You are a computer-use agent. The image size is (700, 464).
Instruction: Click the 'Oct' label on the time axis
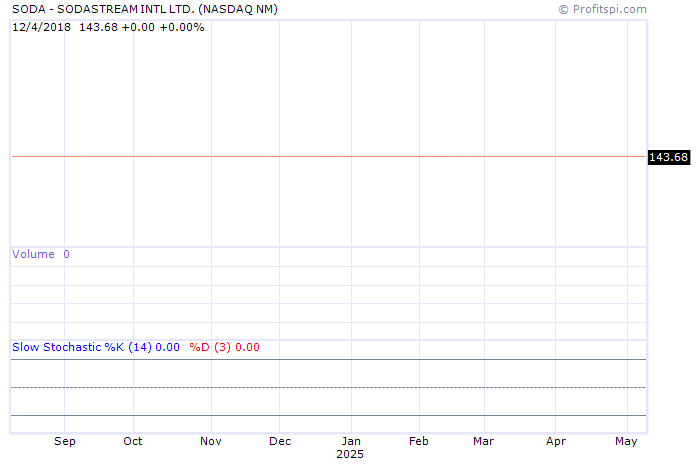[x=133, y=441]
